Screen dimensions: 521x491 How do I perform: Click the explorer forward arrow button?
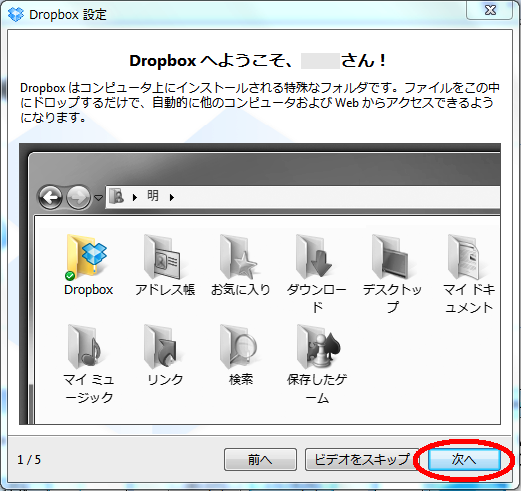(x=79, y=198)
